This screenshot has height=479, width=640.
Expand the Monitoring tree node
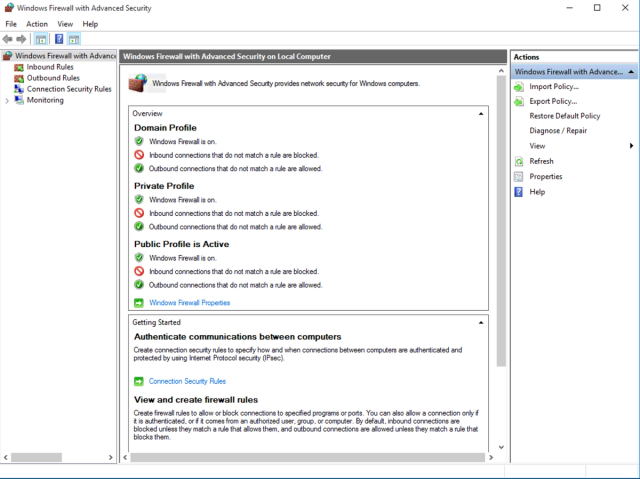pos(7,101)
